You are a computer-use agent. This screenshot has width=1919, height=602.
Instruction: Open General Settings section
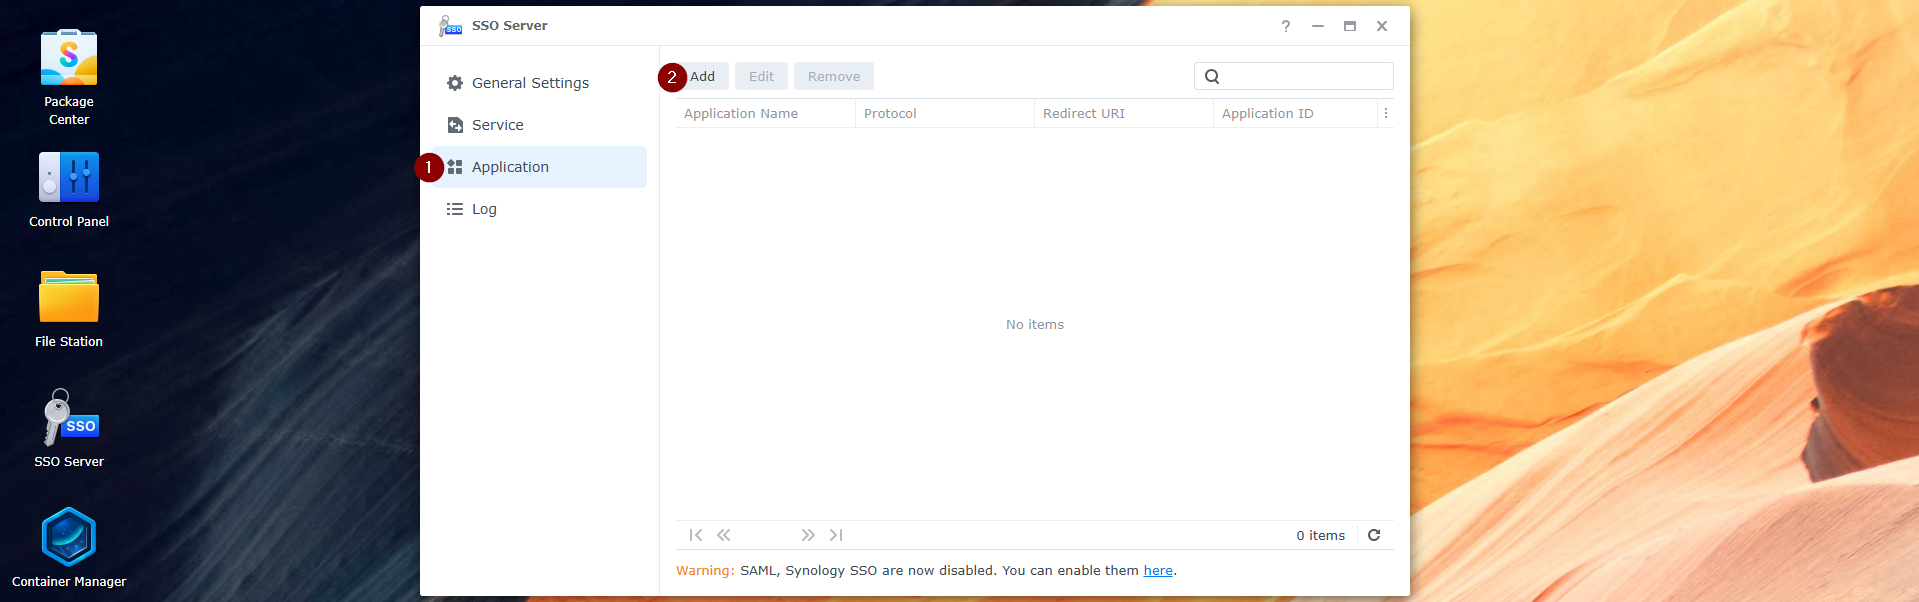pyautogui.click(x=530, y=83)
